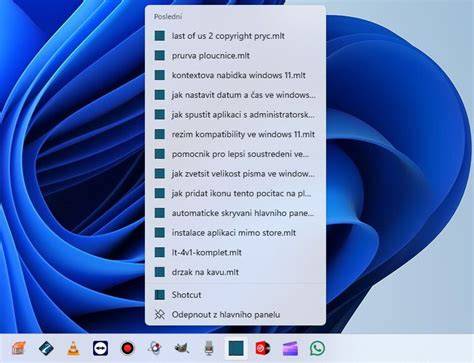This screenshot has width=474, height=363.
Task: Open rezim kompatibility ve windows 11.mlt
Action: coord(235,134)
